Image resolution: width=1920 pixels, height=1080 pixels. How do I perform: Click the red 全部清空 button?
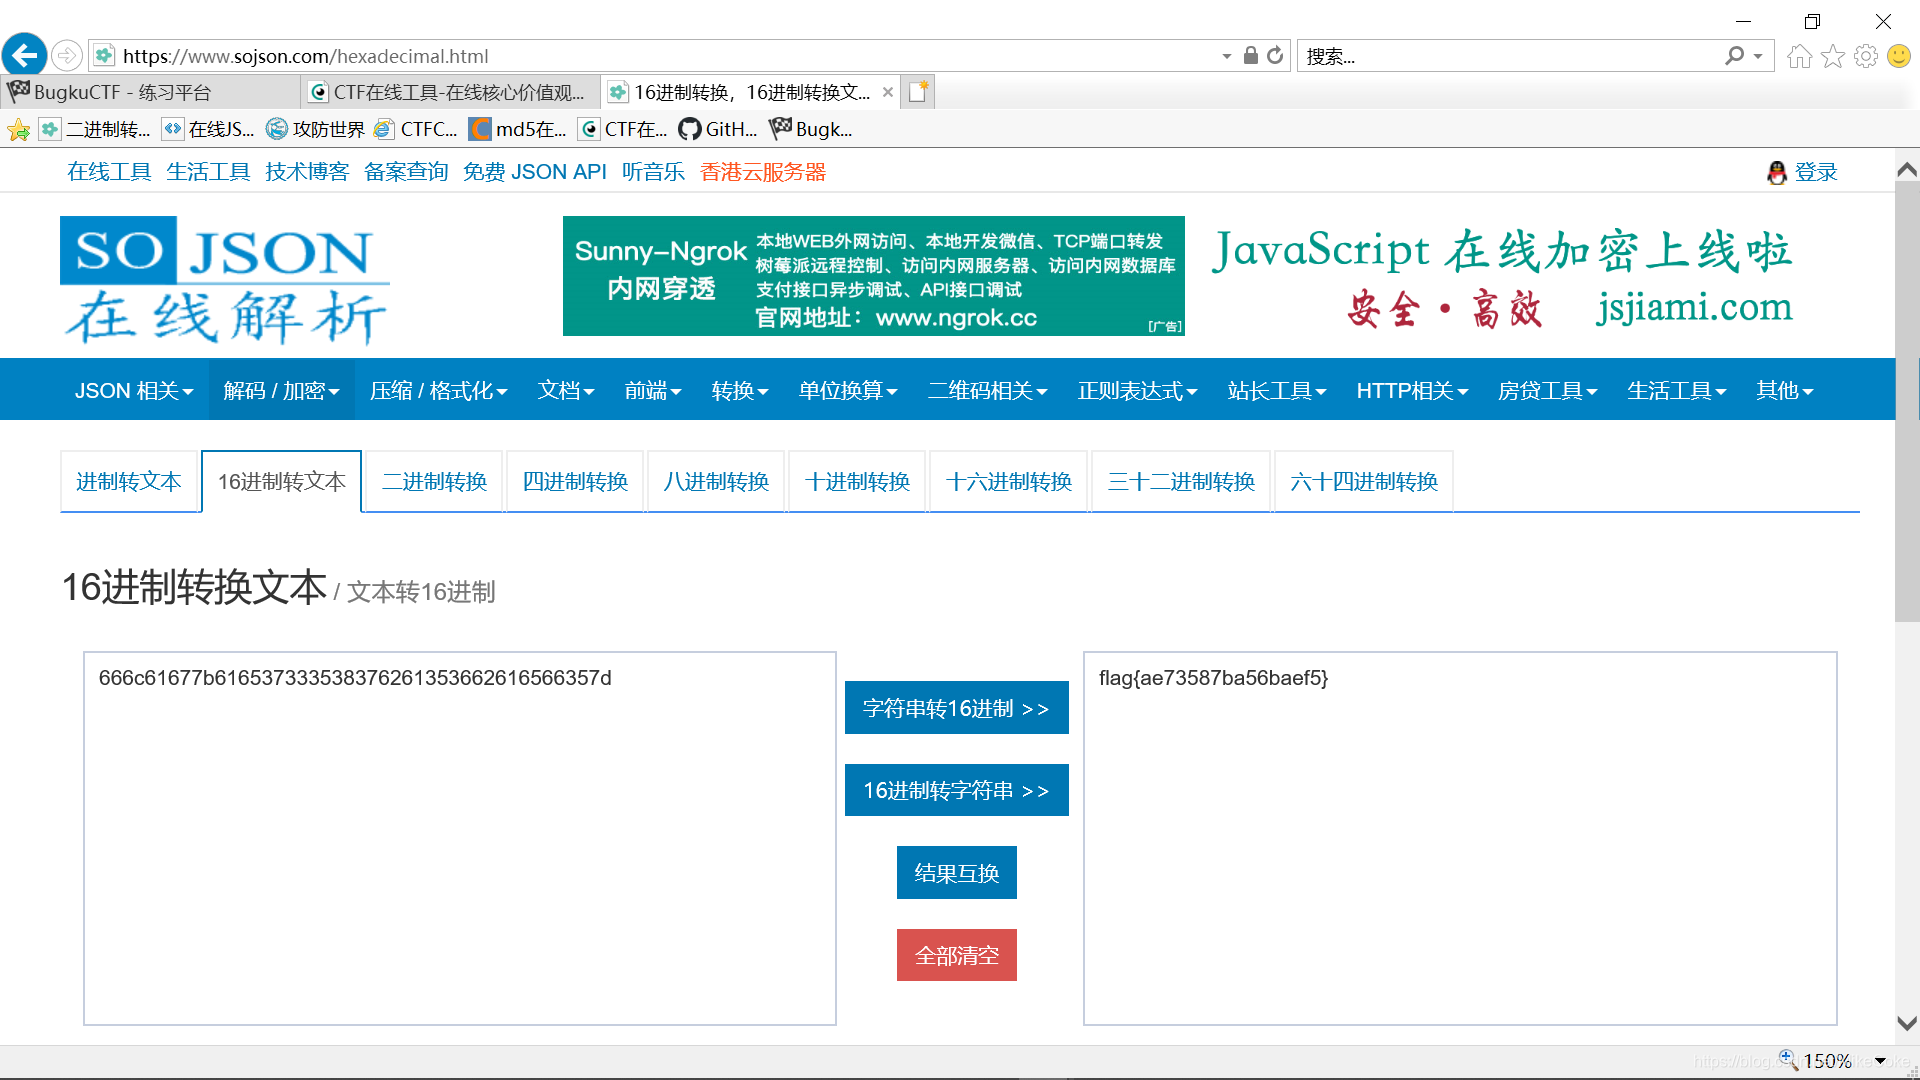[956, 956]
